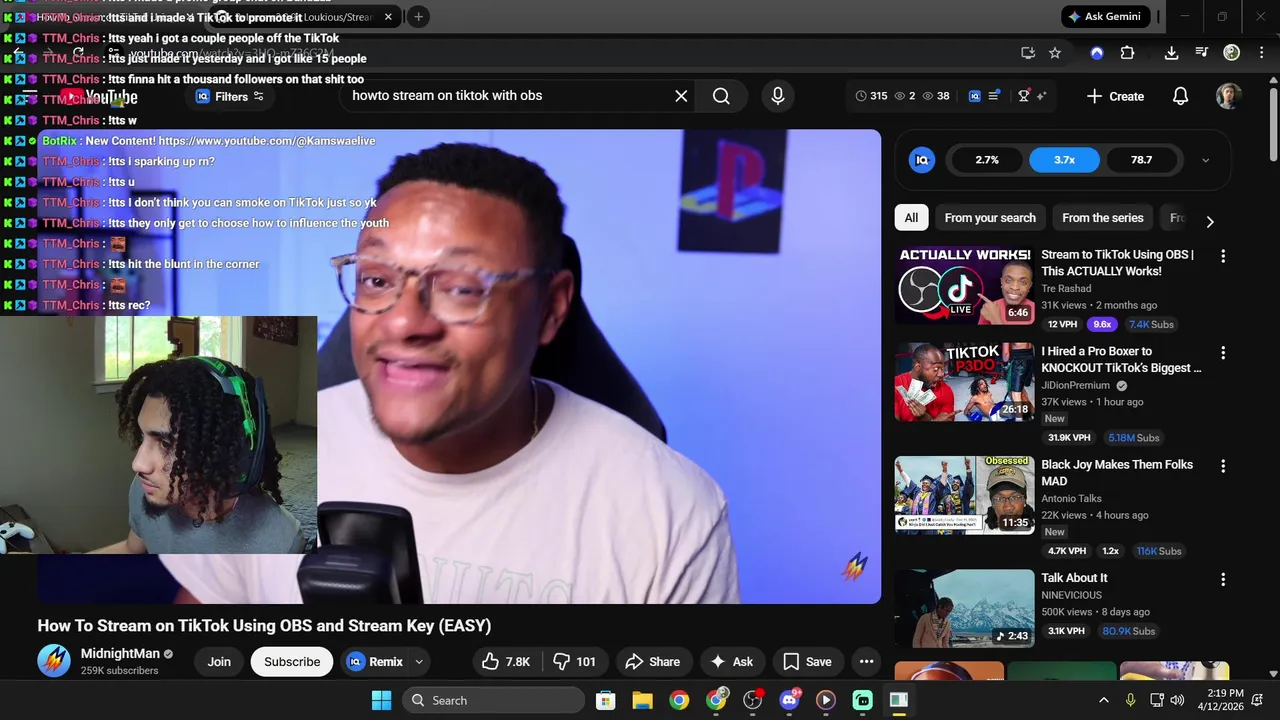Select the All filter chip

(x=911, y=218)
